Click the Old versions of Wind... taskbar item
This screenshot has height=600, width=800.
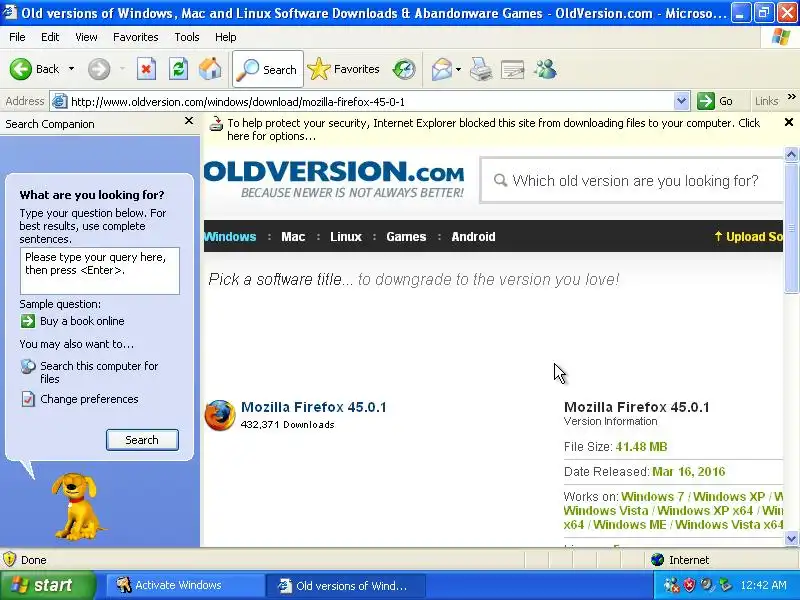345,585
